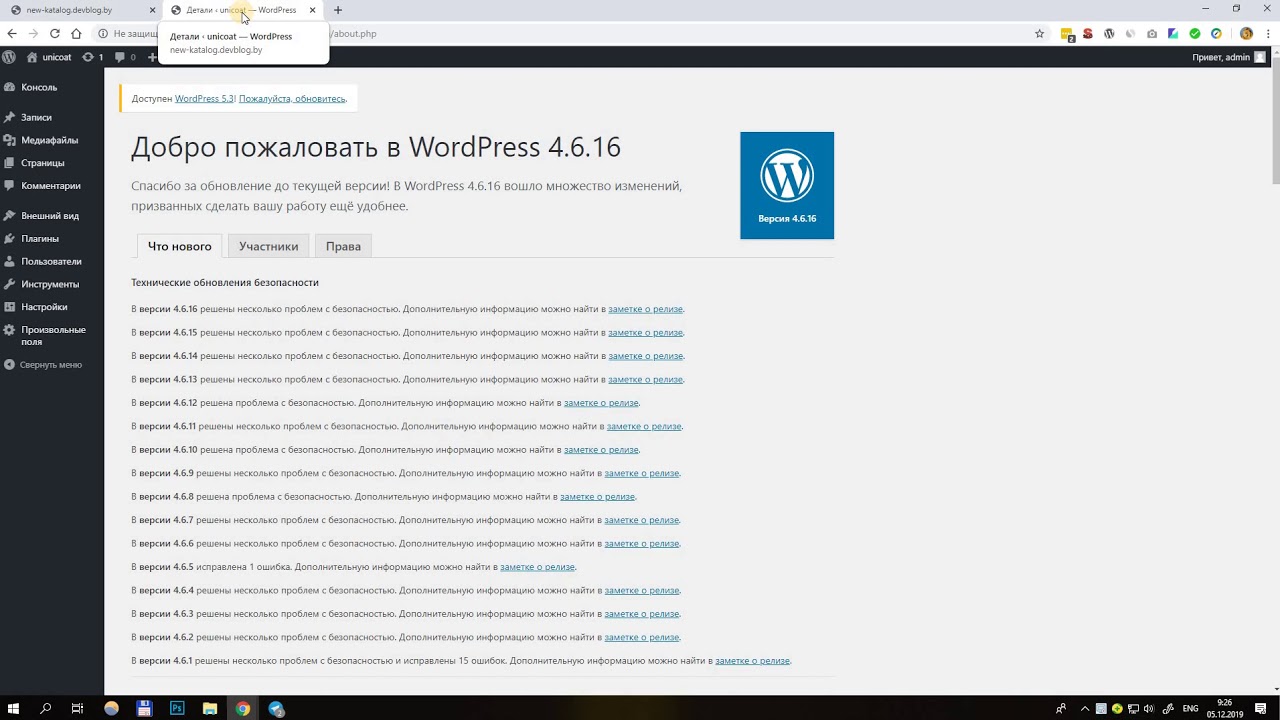The width and height of the screenshot is (1280, 720).
Task: Click the site security info icon
Action: [103, 33]
